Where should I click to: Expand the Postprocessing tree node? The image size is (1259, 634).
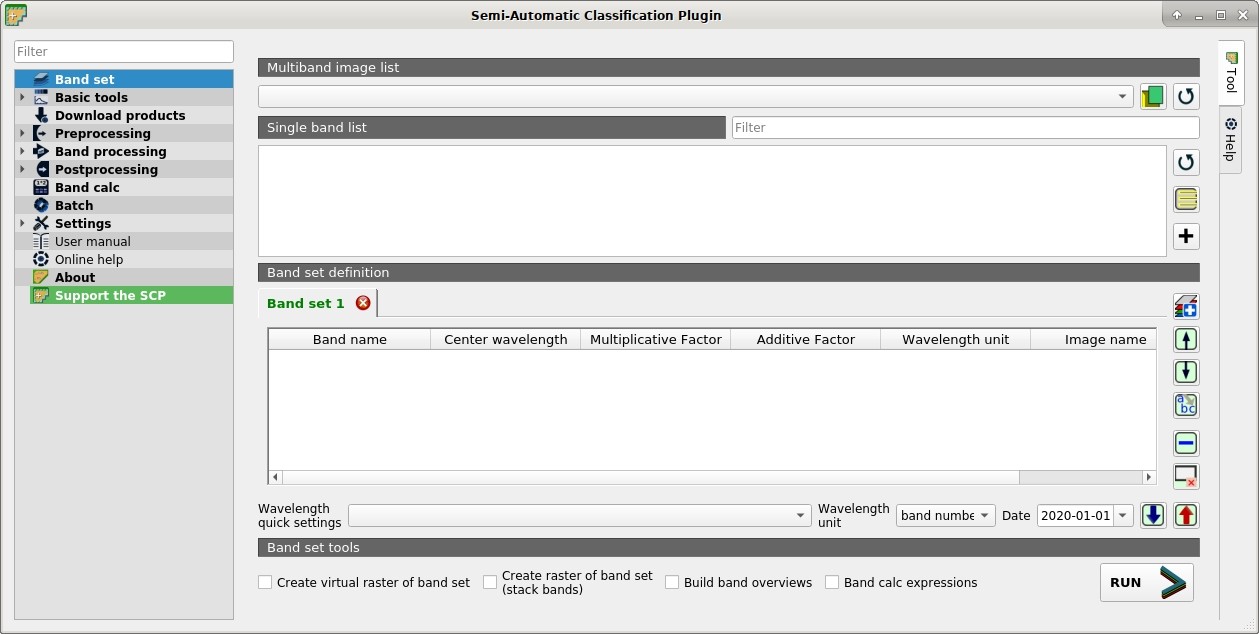coord(22,169)
